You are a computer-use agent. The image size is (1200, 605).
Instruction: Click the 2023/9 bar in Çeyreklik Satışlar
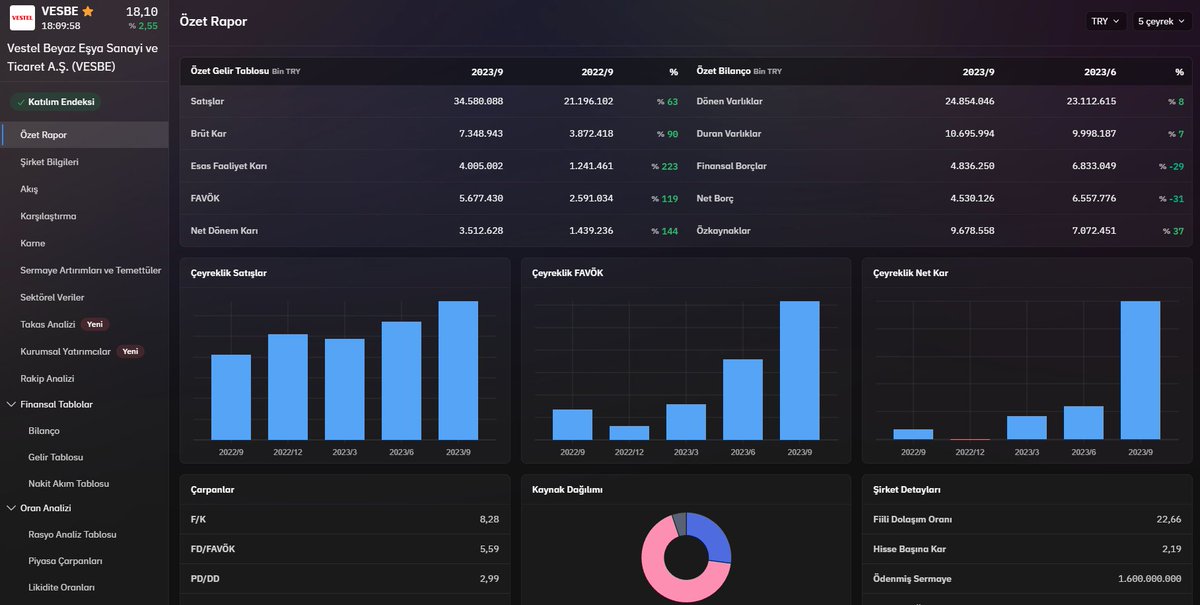pyautogui.click(x=458, y=370)
